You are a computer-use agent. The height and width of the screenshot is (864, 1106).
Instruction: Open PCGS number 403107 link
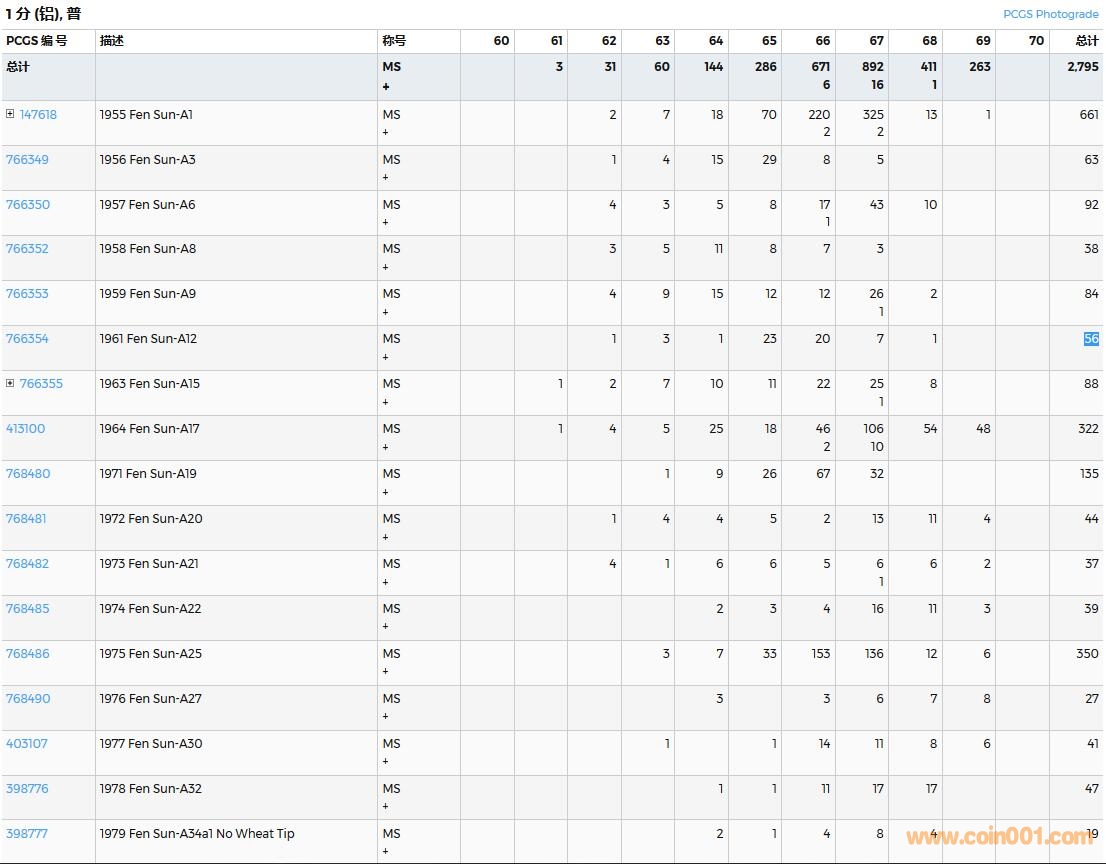[26, 743]
